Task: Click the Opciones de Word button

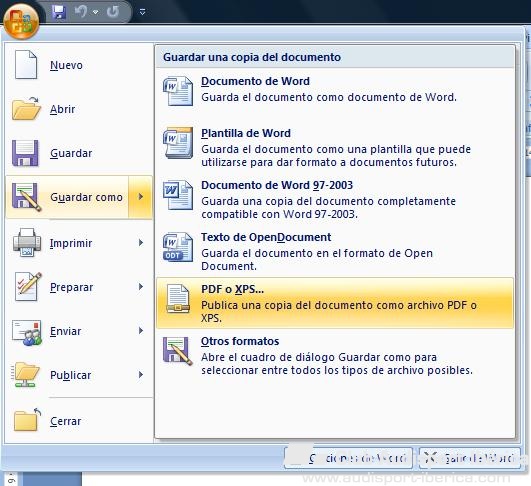Action: (348, 458)
